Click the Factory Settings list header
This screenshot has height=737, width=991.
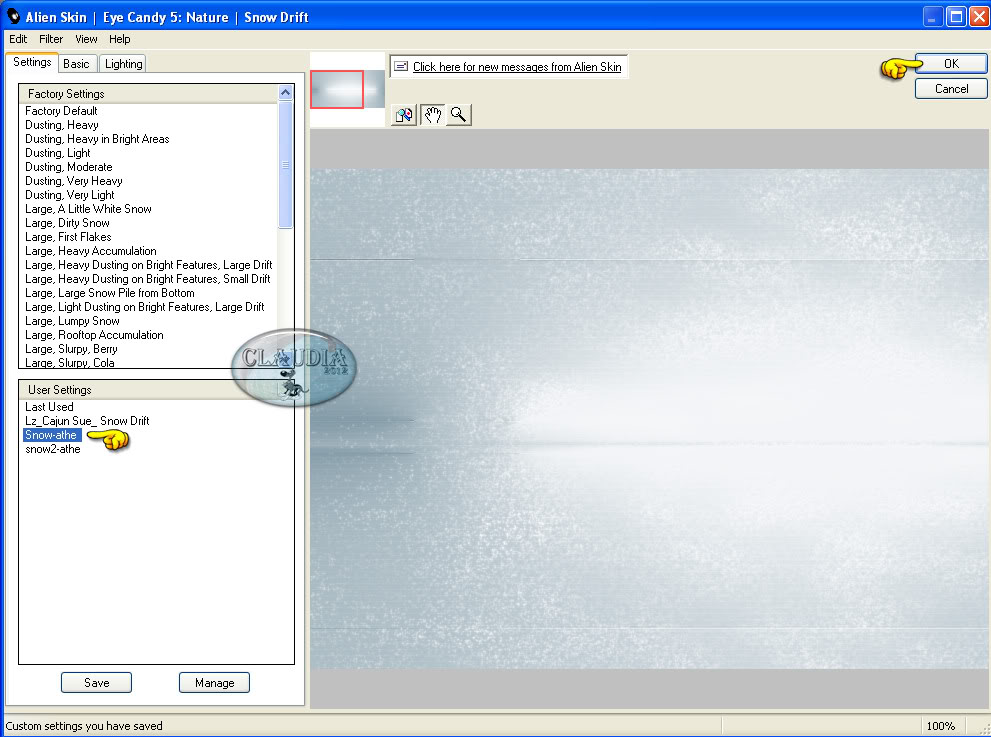(149, 94)
